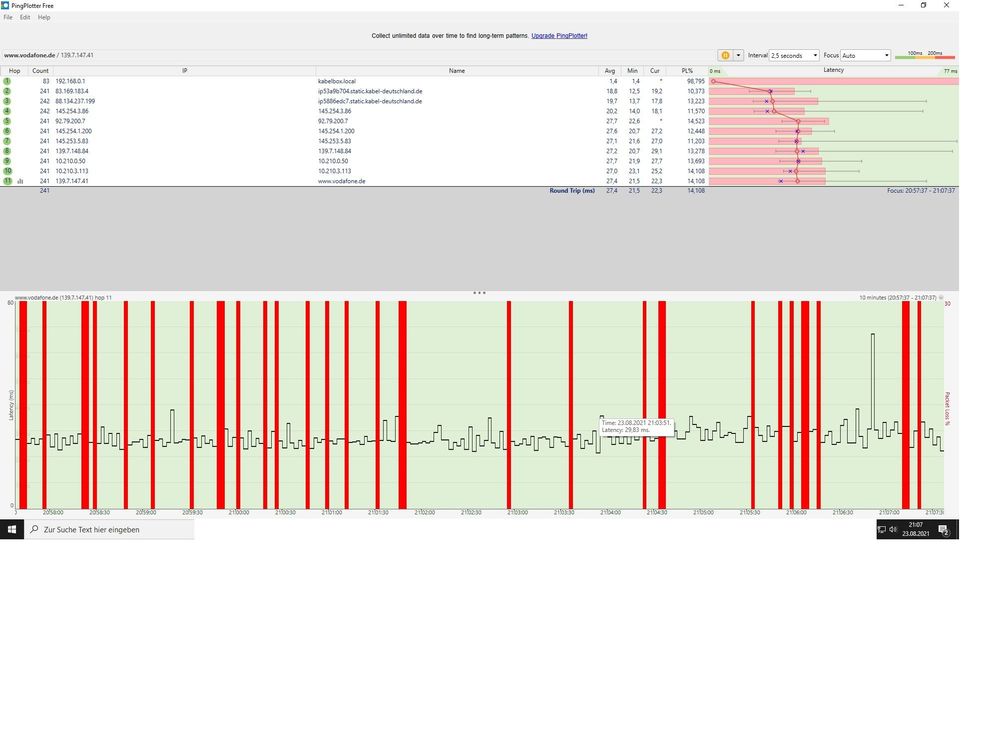Viewport: 999px width, 749px height.
Task: Click the 21:02:00 tick on the time axis
Action: click(x=424, y=512)
